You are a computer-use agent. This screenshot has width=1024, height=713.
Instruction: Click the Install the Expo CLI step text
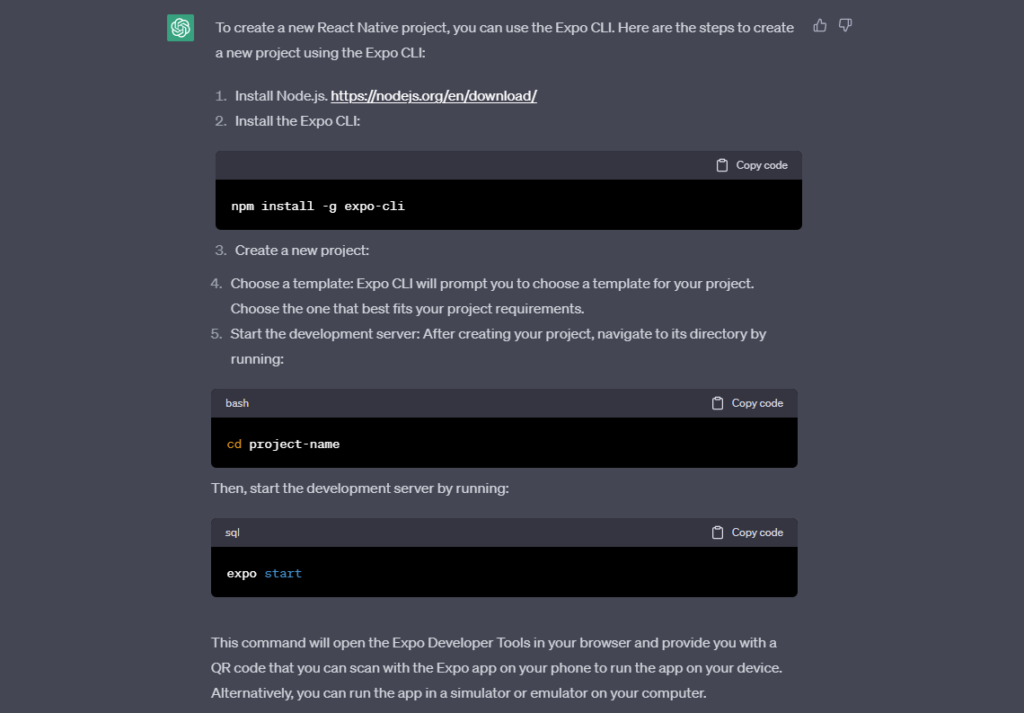coord(298,120)
